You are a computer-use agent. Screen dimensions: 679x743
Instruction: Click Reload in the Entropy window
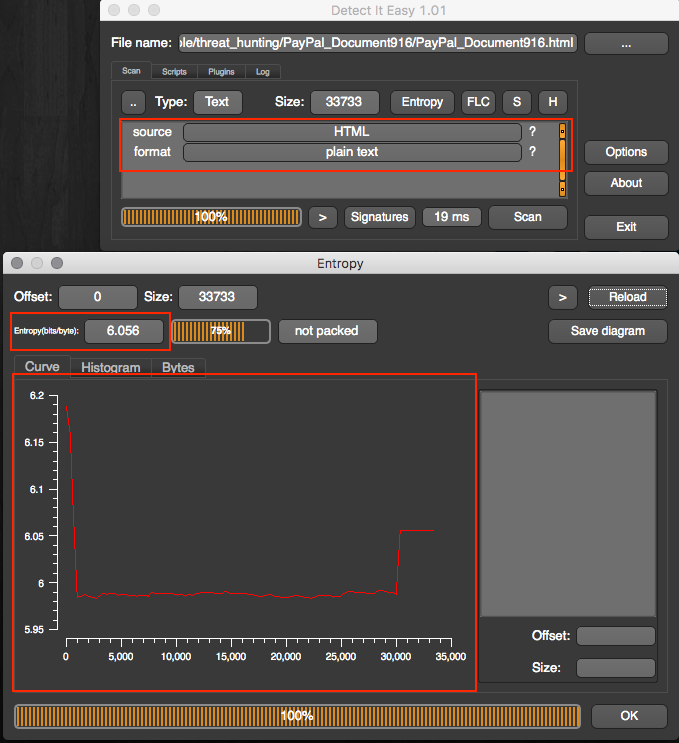(626, 297)
